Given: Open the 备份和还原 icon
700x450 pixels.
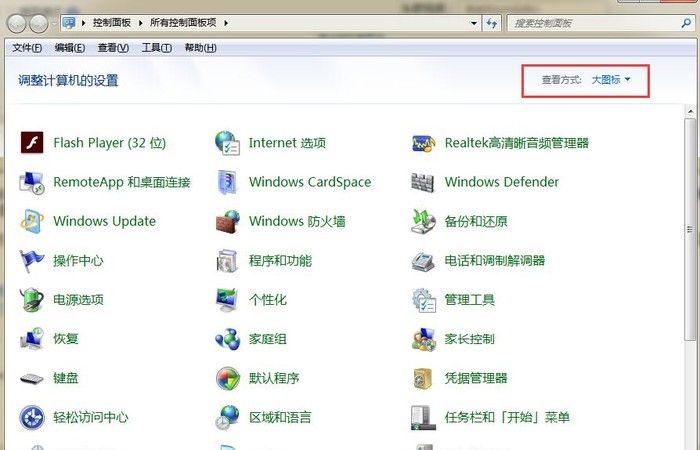Looking at the screenshot, I should (x=423, y=221).
